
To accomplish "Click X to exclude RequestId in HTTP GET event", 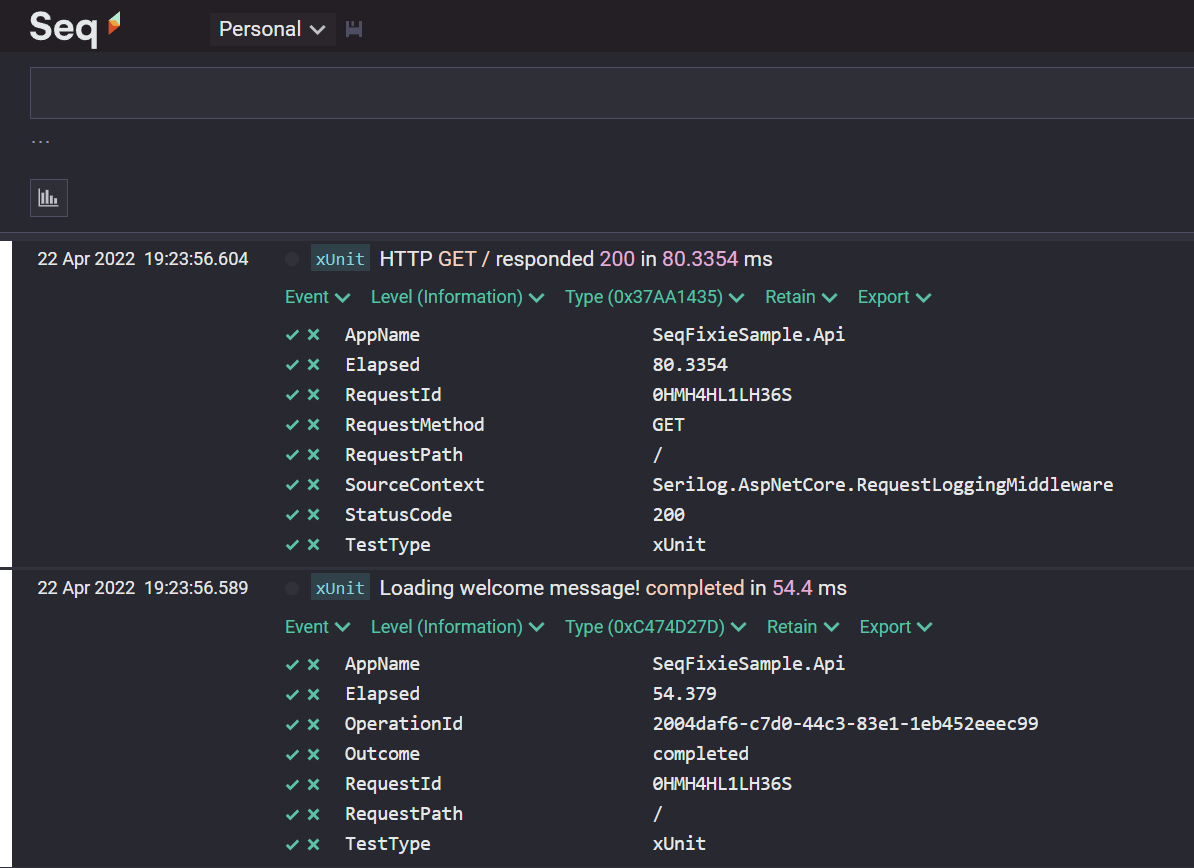I will click(x=313, y=394).
